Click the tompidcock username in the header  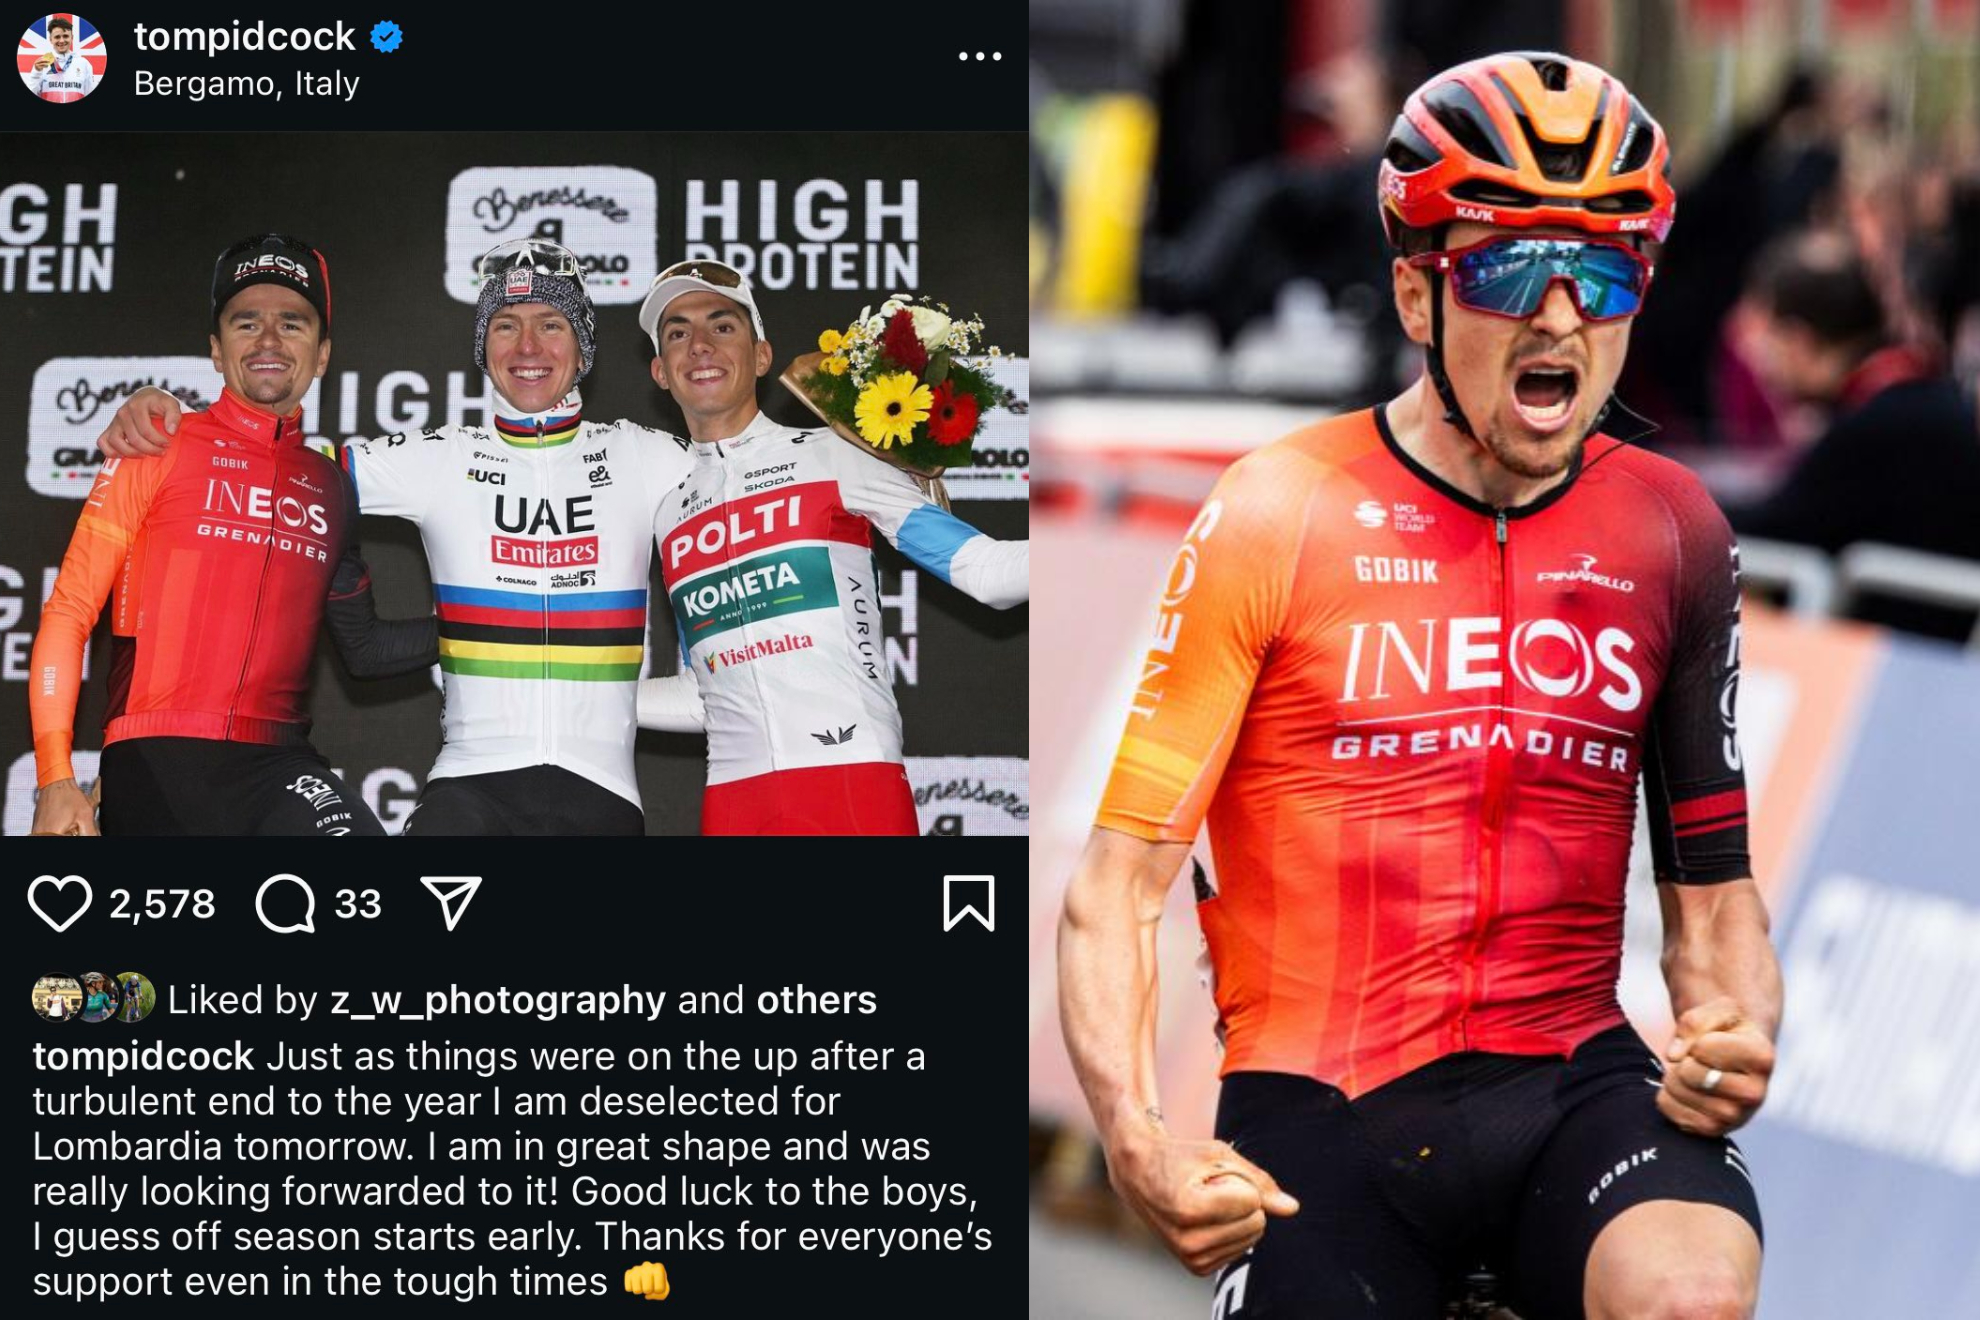tap(244, 37)
